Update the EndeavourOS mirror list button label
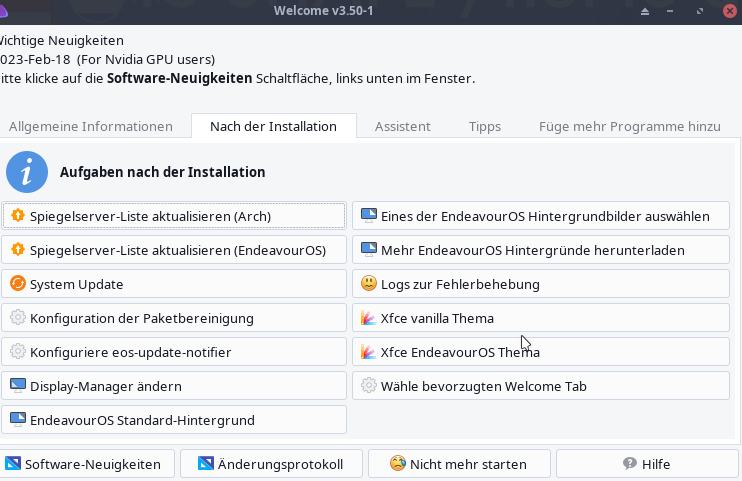 178,250
